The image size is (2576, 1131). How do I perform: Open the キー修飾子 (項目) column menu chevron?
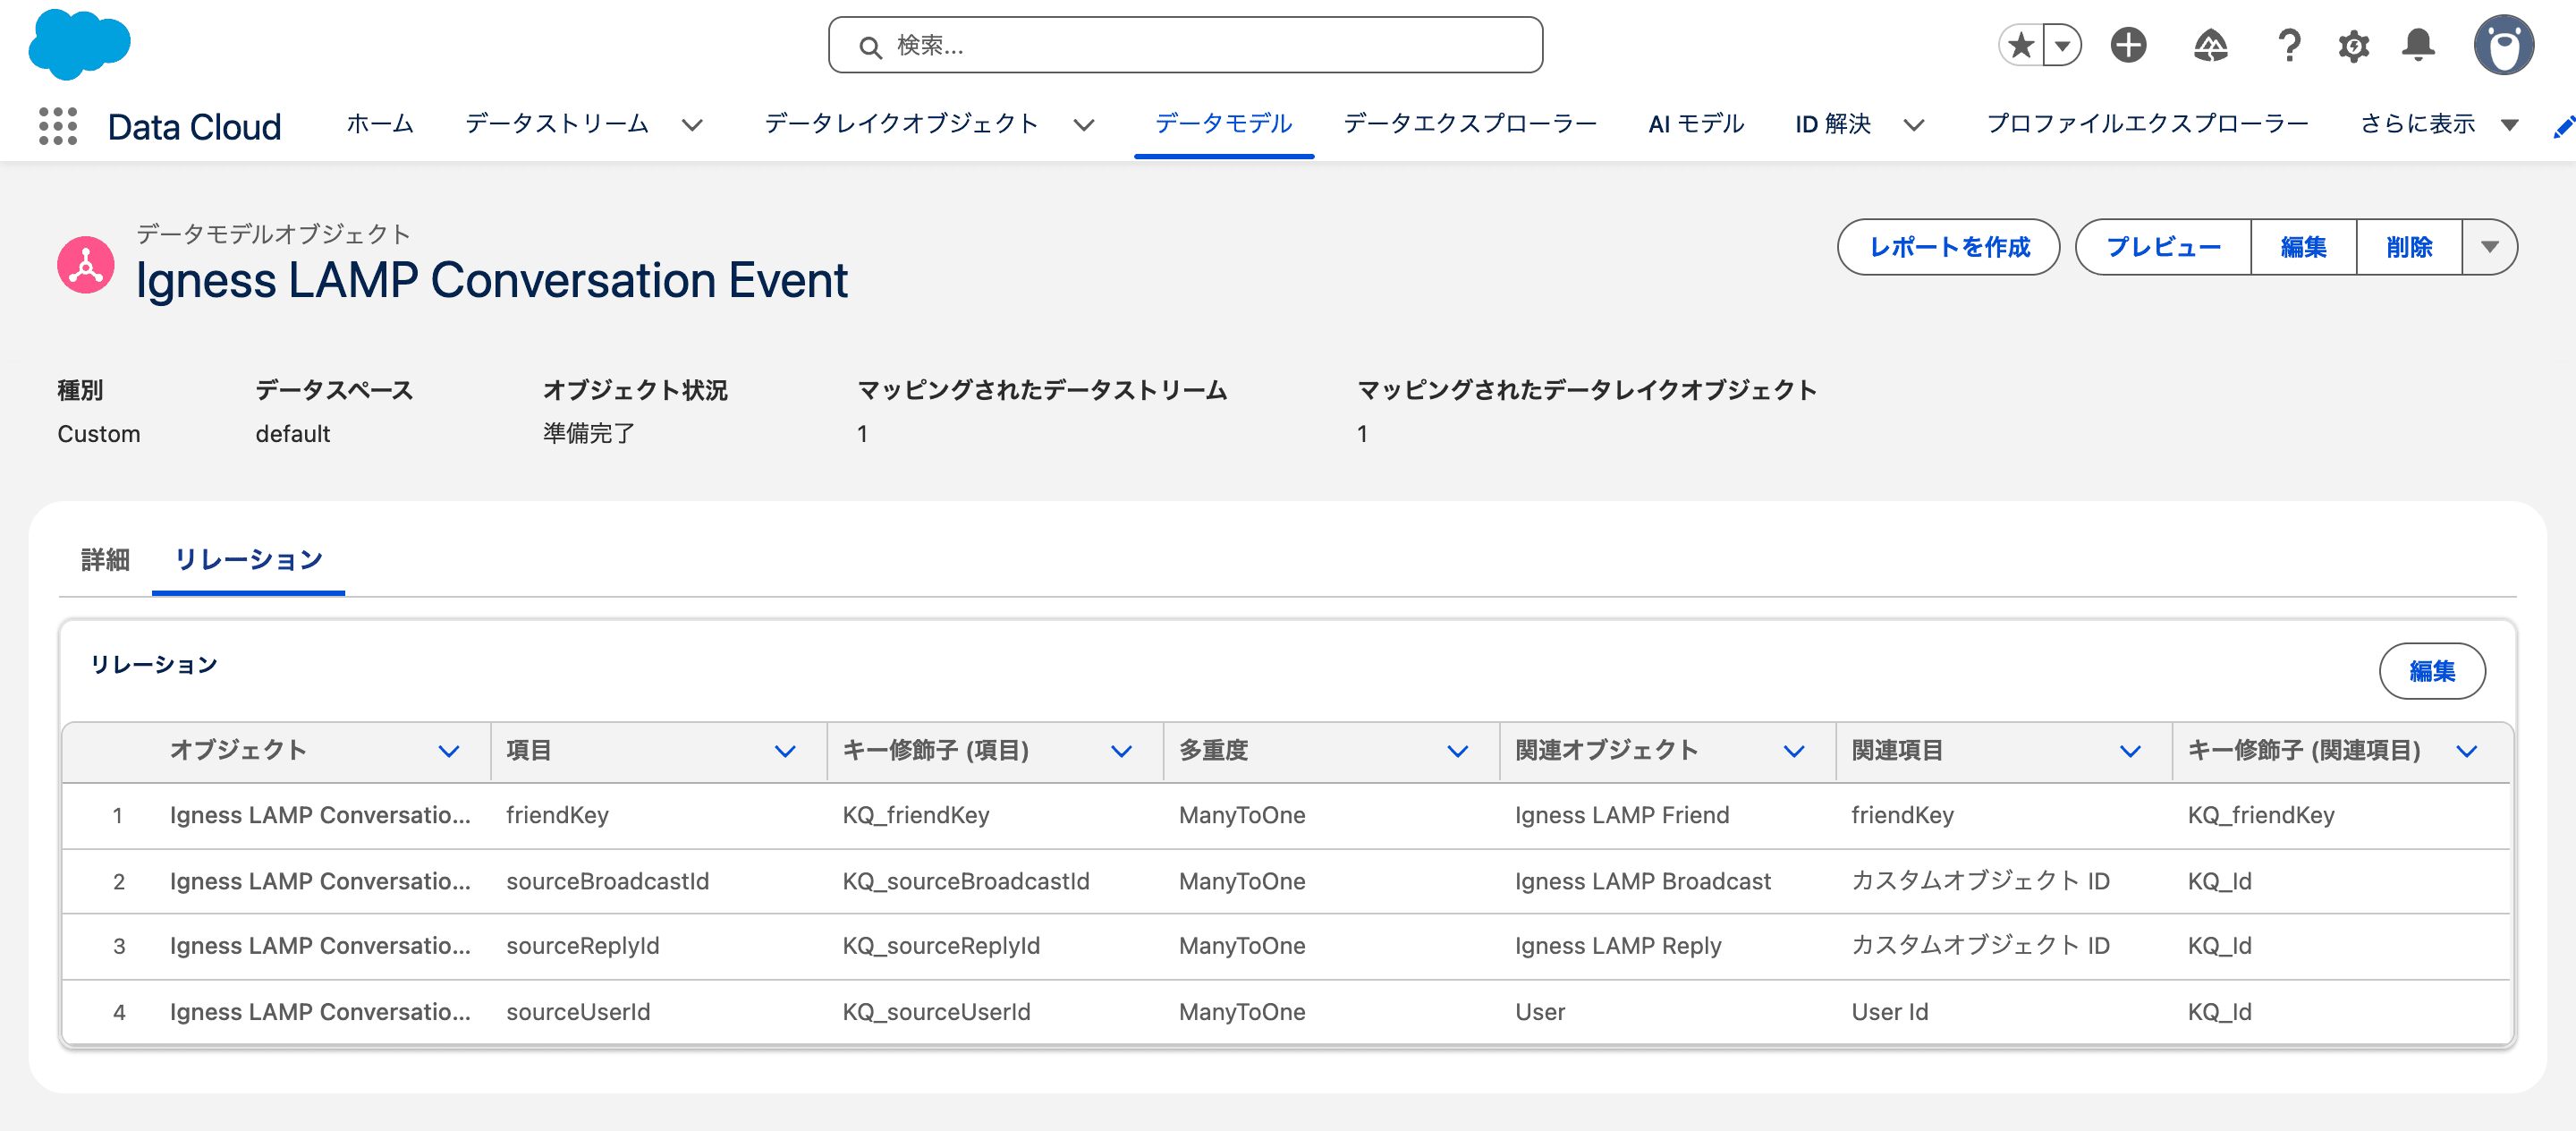tap(1122, 751)
